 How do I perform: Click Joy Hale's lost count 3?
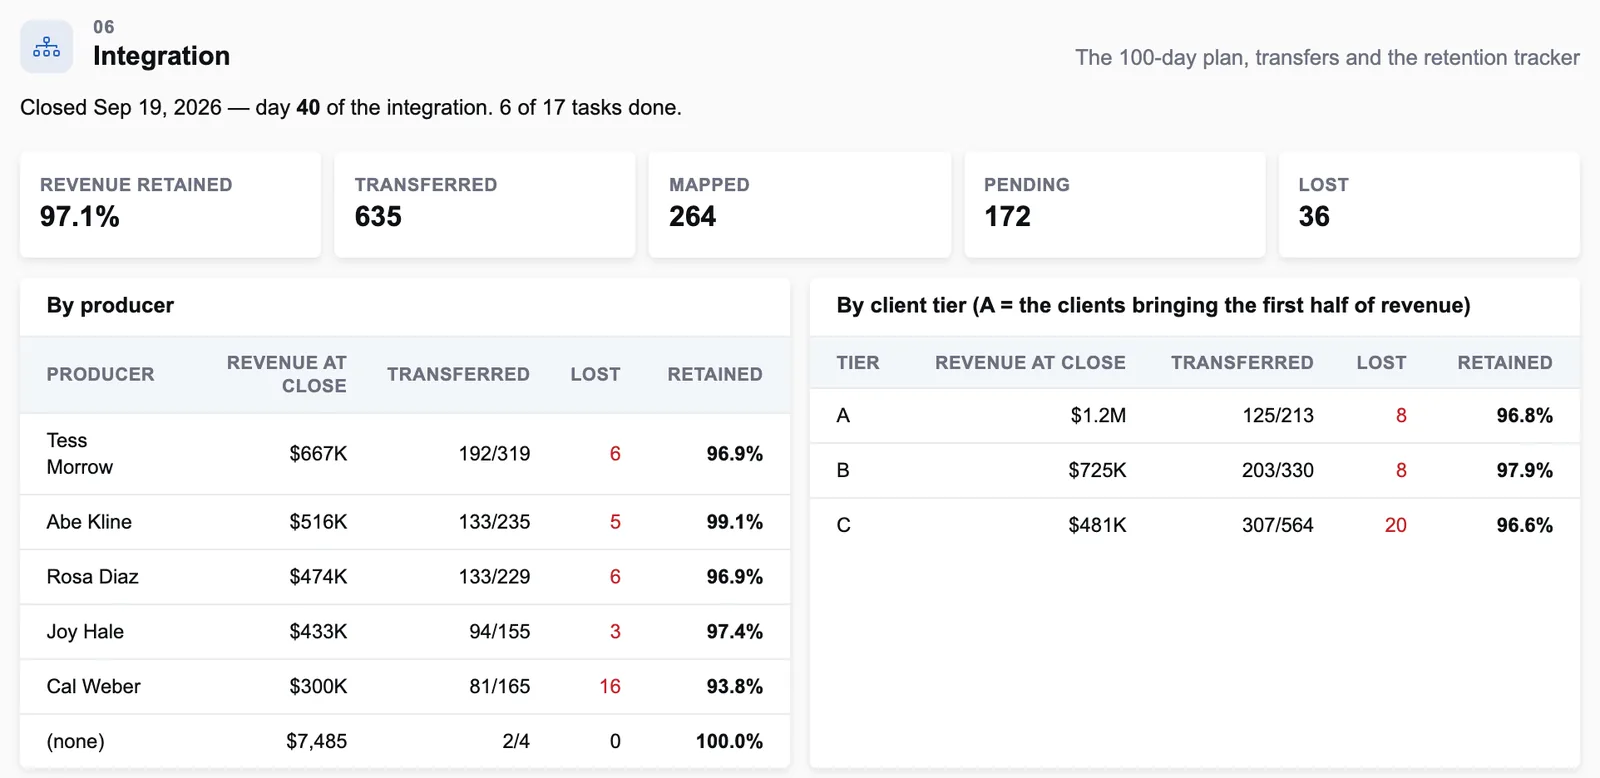615,632
